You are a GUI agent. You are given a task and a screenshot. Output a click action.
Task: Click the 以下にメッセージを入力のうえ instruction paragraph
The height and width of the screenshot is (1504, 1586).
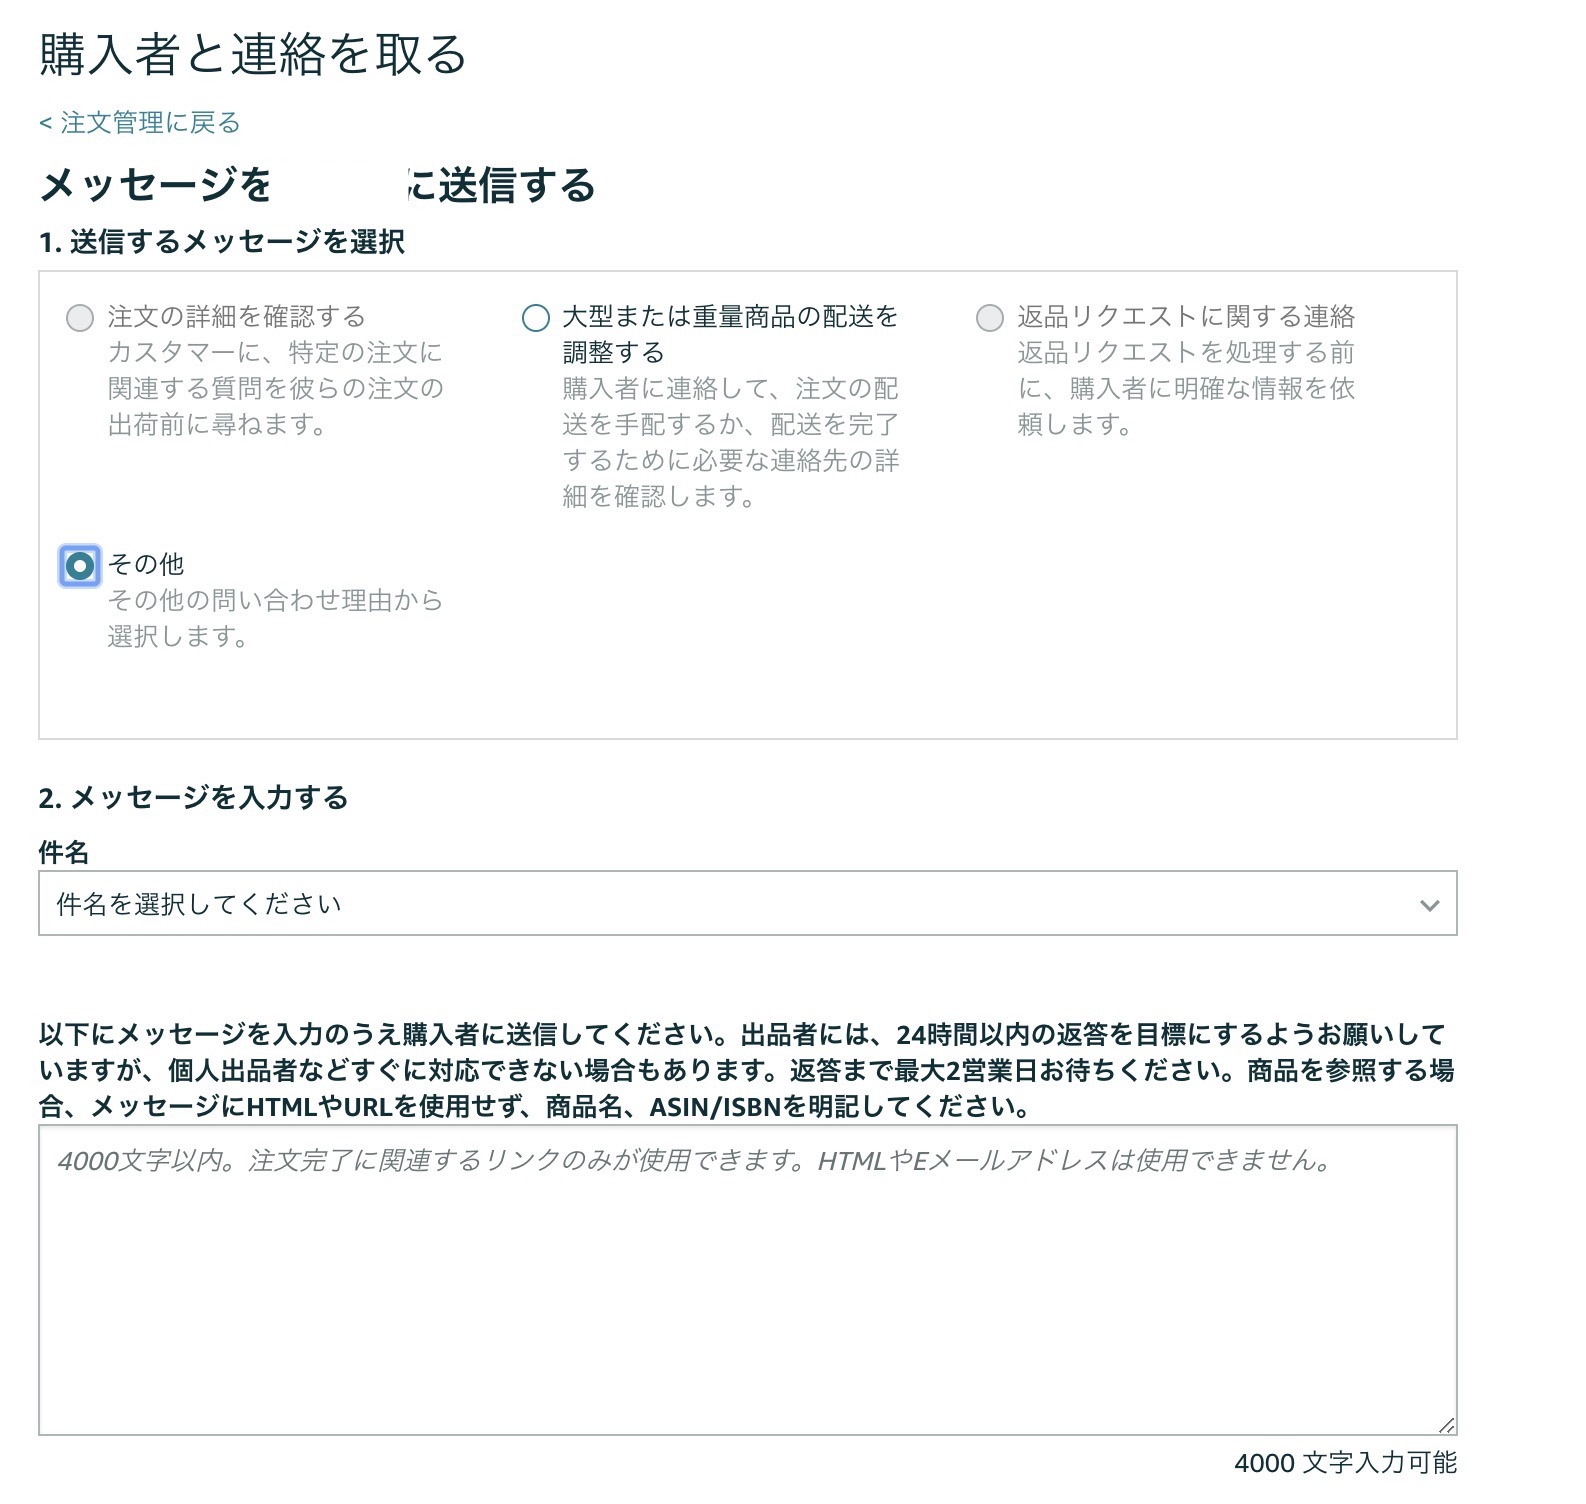pos(746,1070)
